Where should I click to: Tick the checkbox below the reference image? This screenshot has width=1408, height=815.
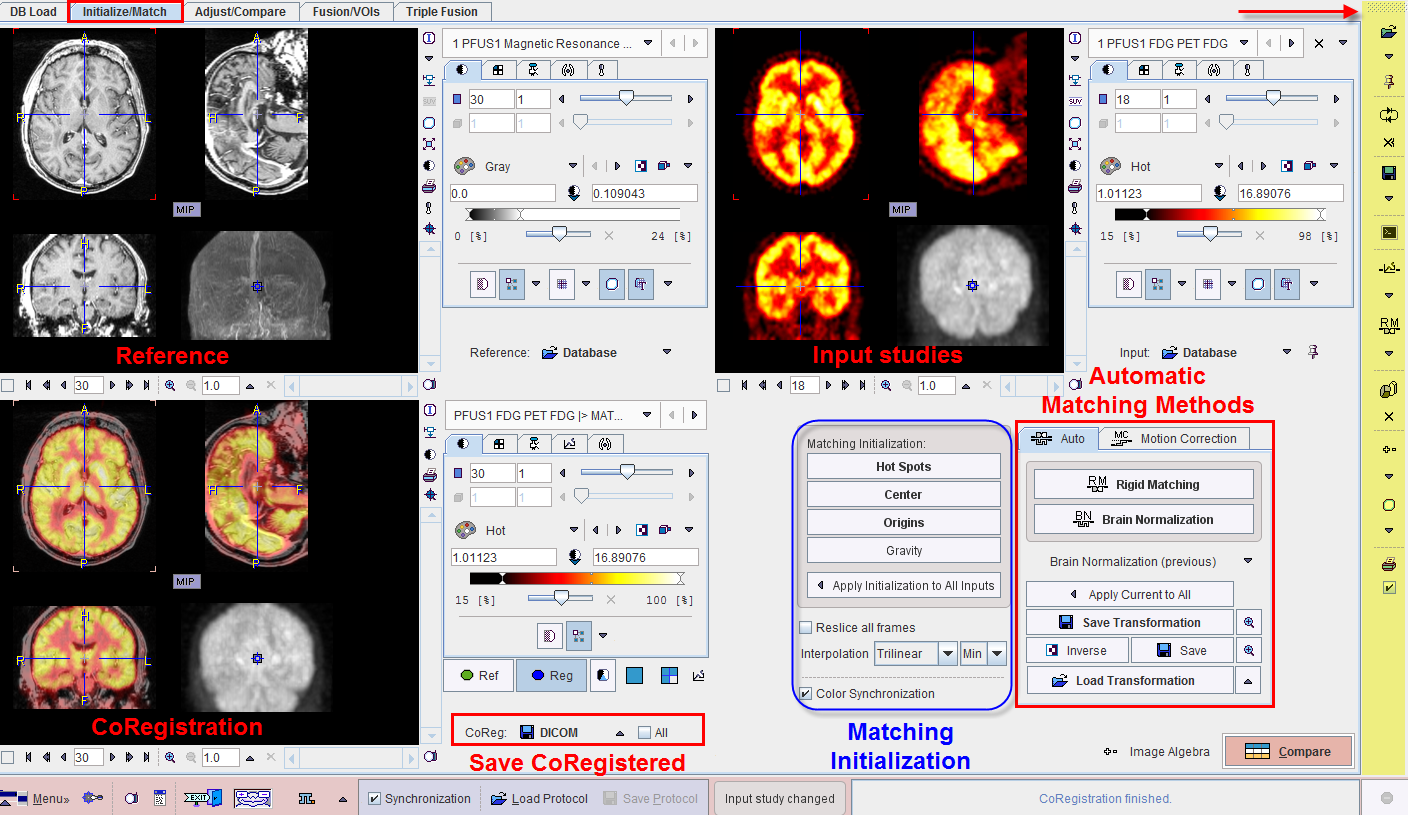[x=8, y=386]
